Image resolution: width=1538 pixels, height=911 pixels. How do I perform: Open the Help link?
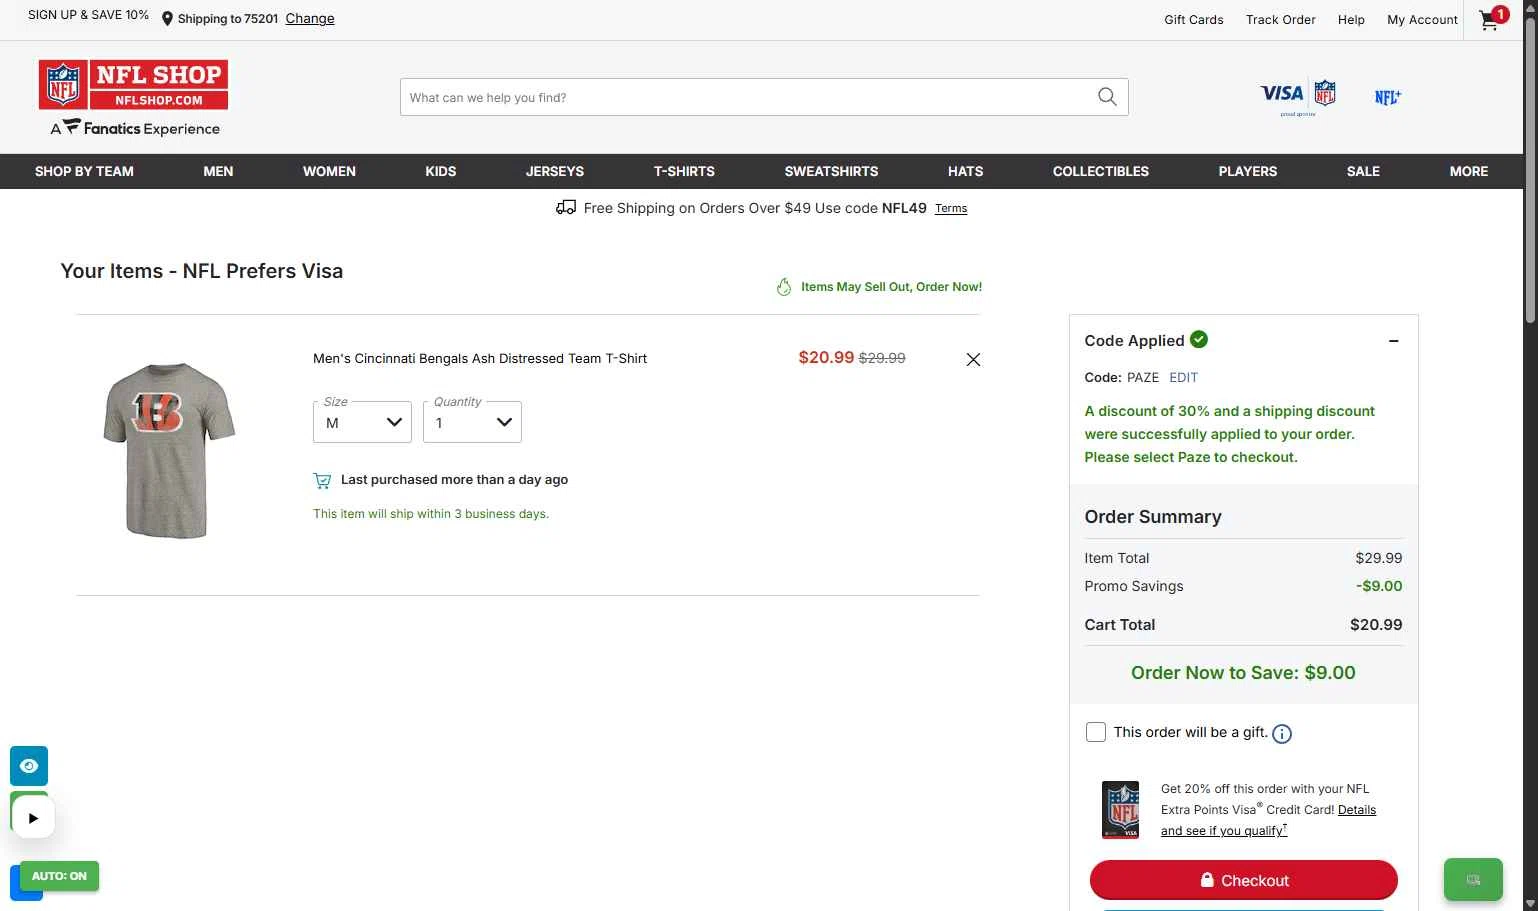pos(1351,19)
